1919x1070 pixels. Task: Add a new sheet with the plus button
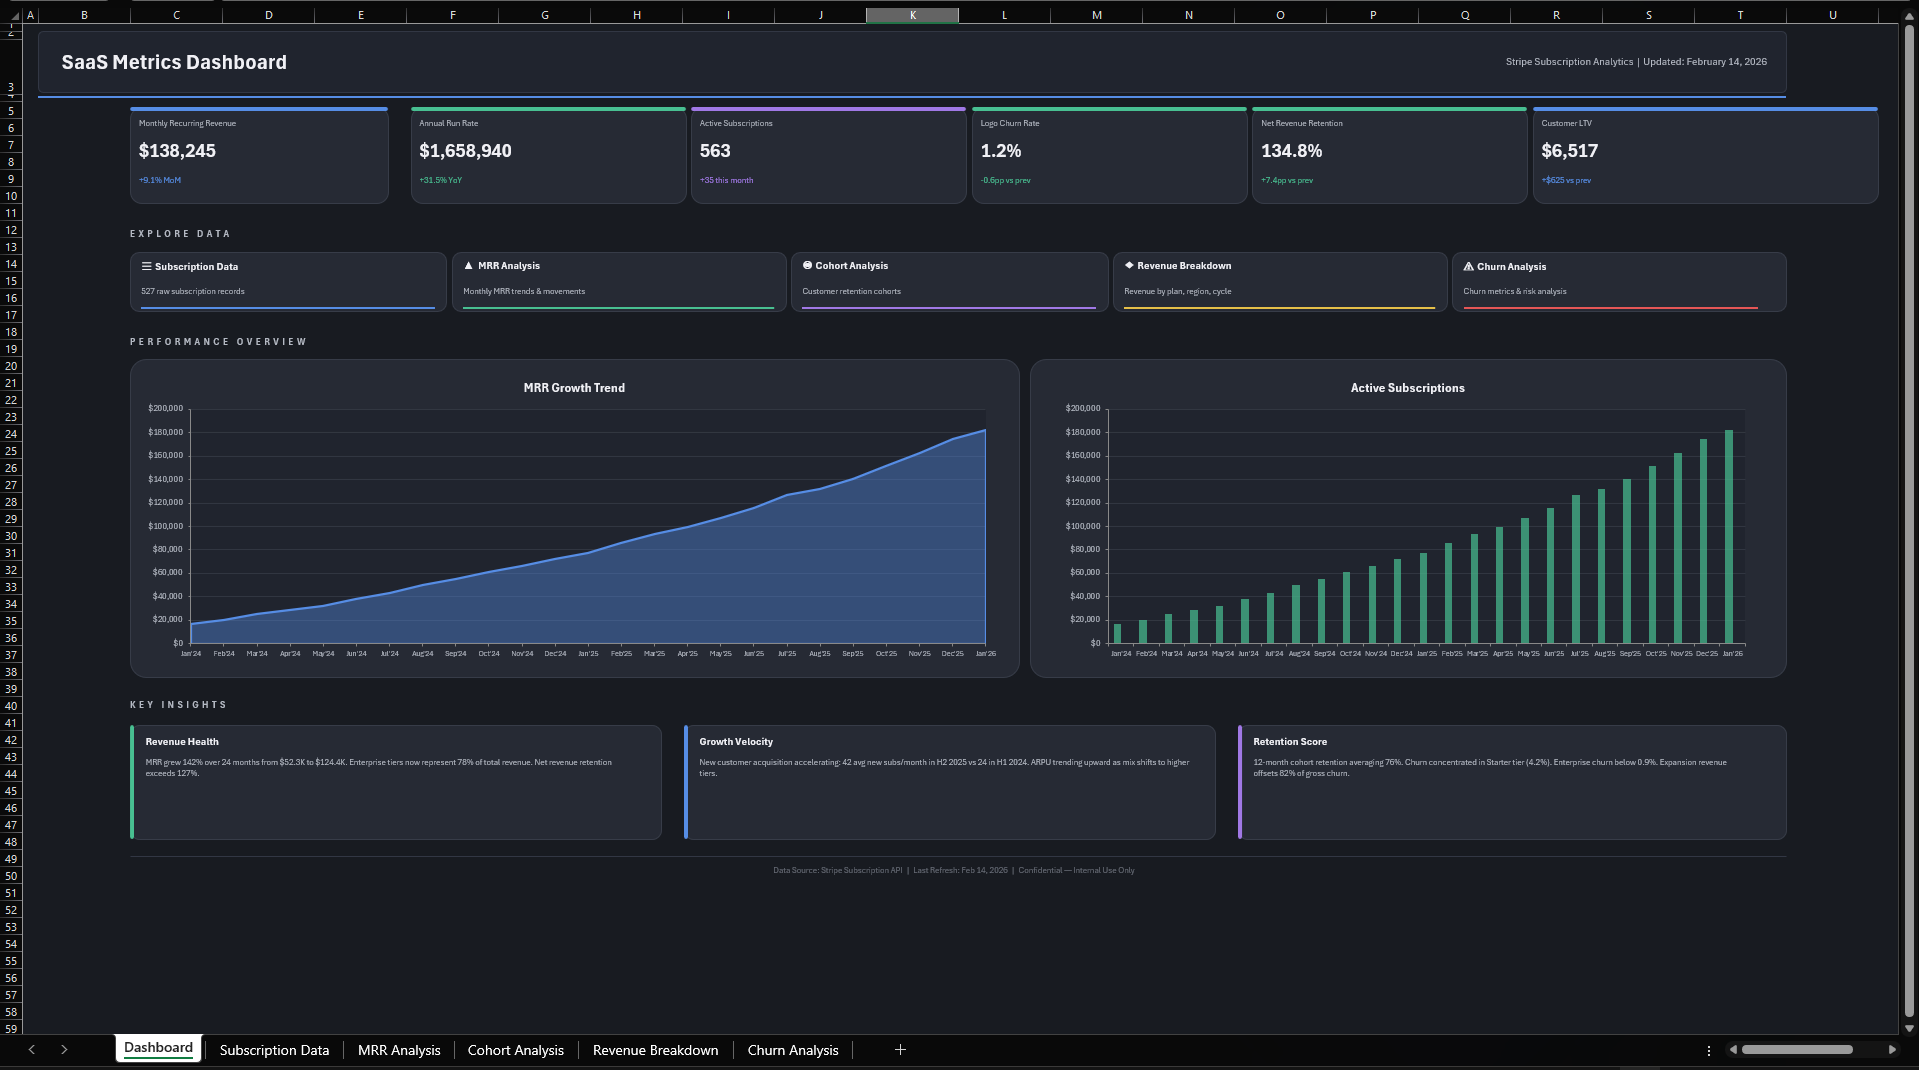pos(900,1049)
